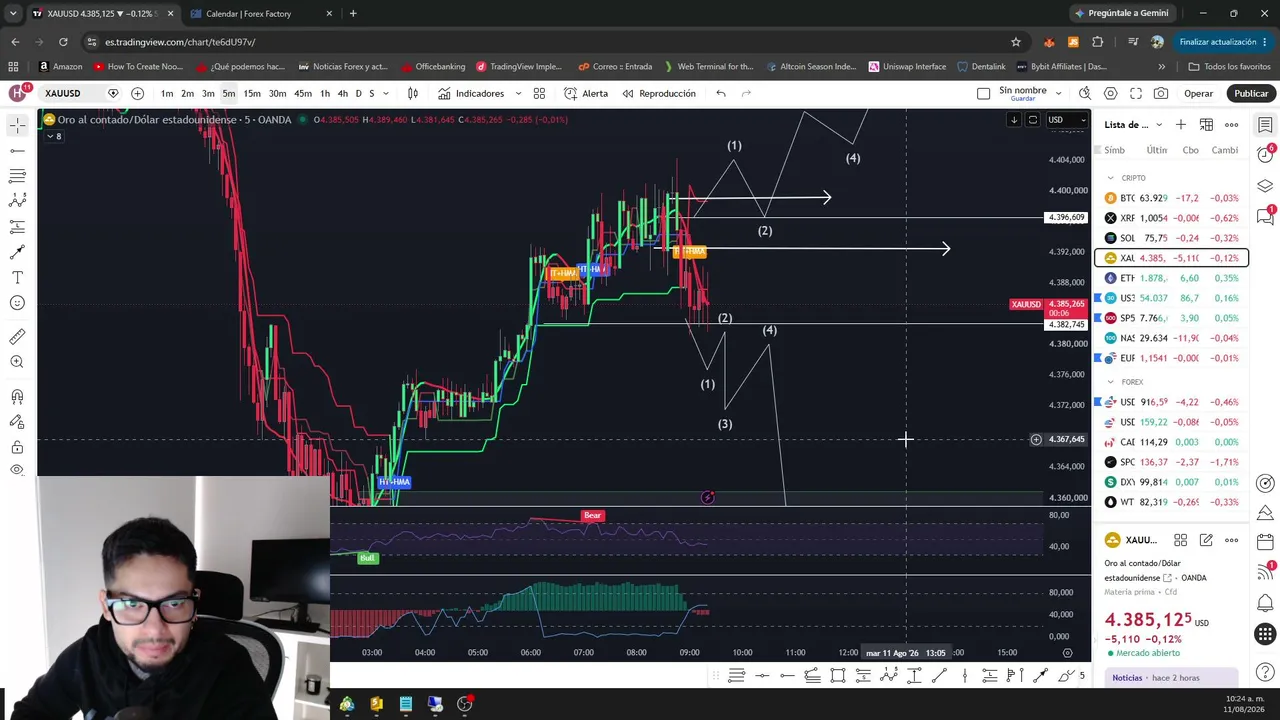Change the candlestick chart type

coord(413,93)
